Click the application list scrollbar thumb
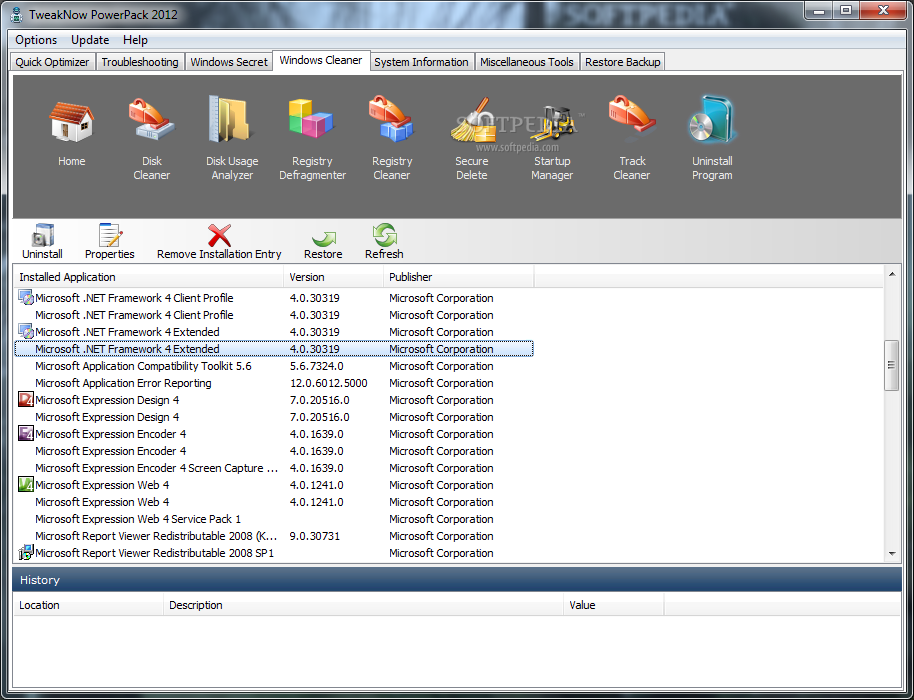The image size is (914, 700). 892,365
